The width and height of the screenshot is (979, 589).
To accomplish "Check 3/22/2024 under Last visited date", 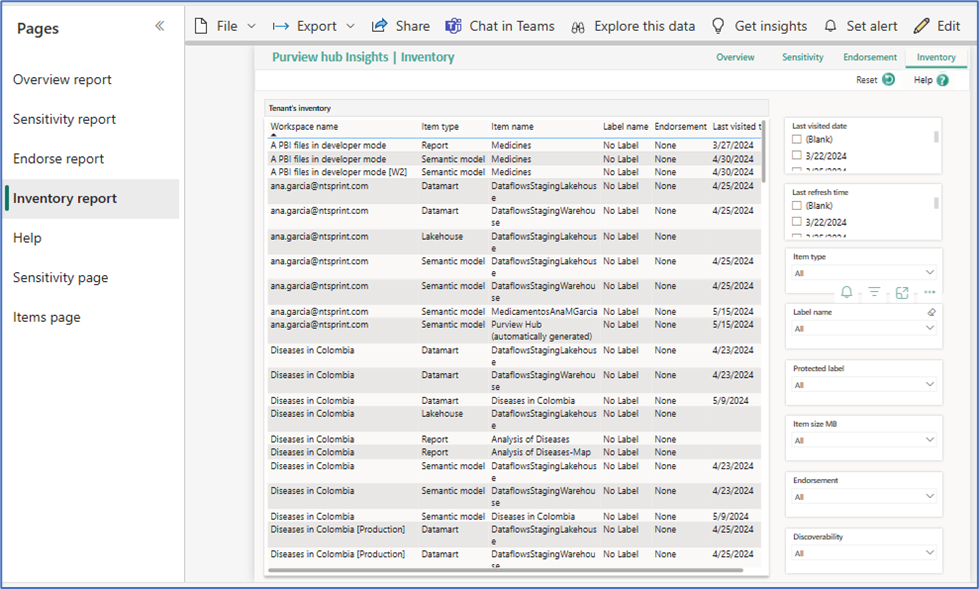I will 797,156.
